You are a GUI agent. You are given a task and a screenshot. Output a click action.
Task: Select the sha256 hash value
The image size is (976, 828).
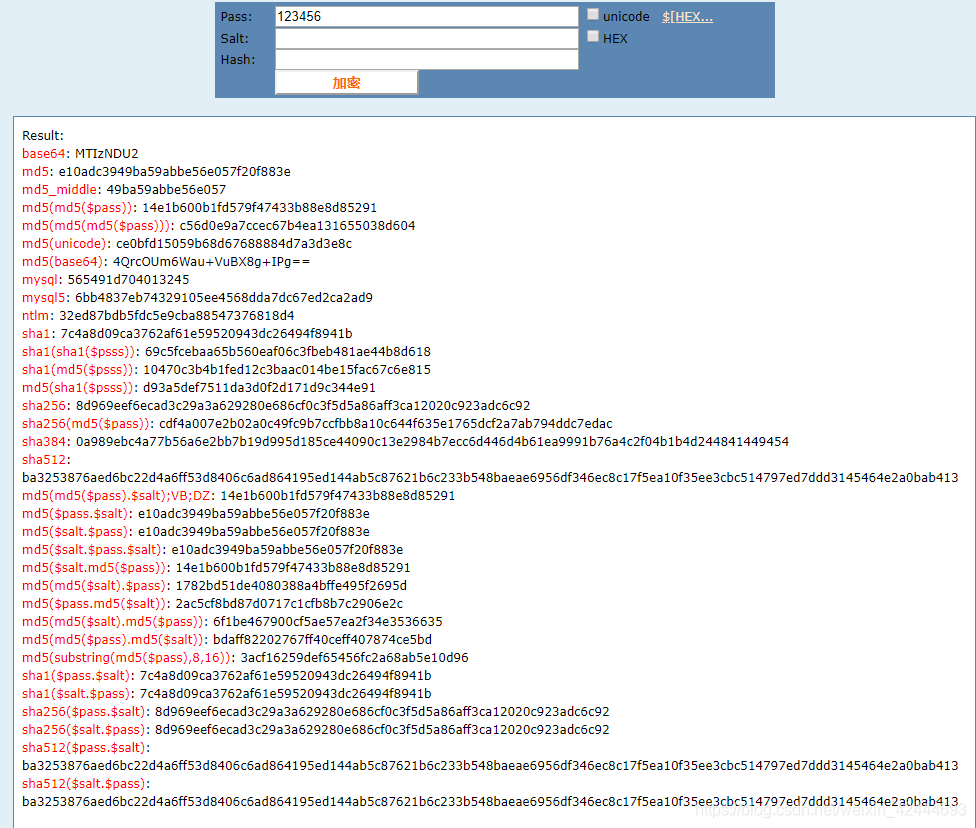pos(303,407)
